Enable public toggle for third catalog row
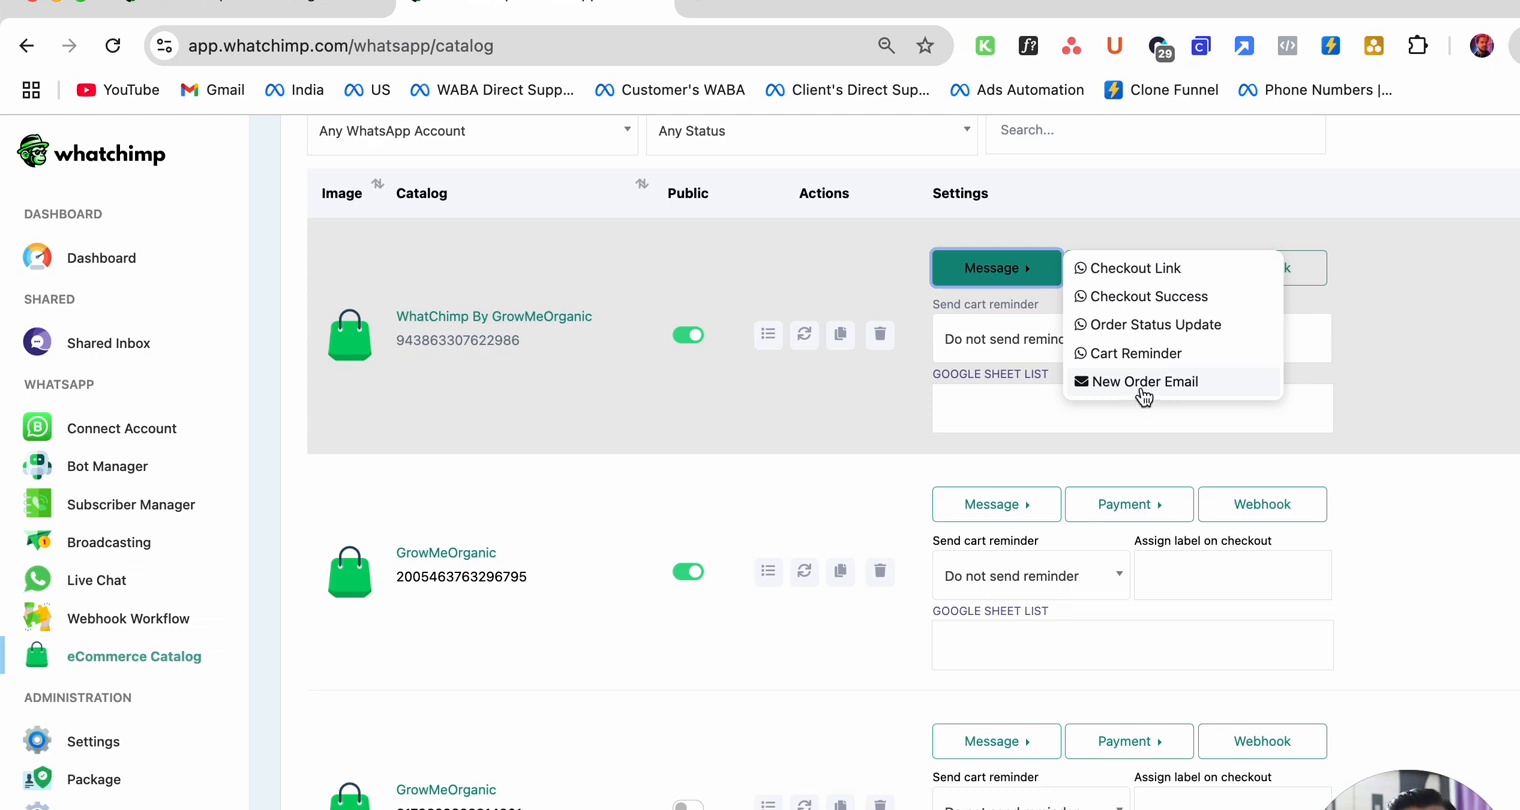Viewport: 1520px width, 810px height. point(688,805)
